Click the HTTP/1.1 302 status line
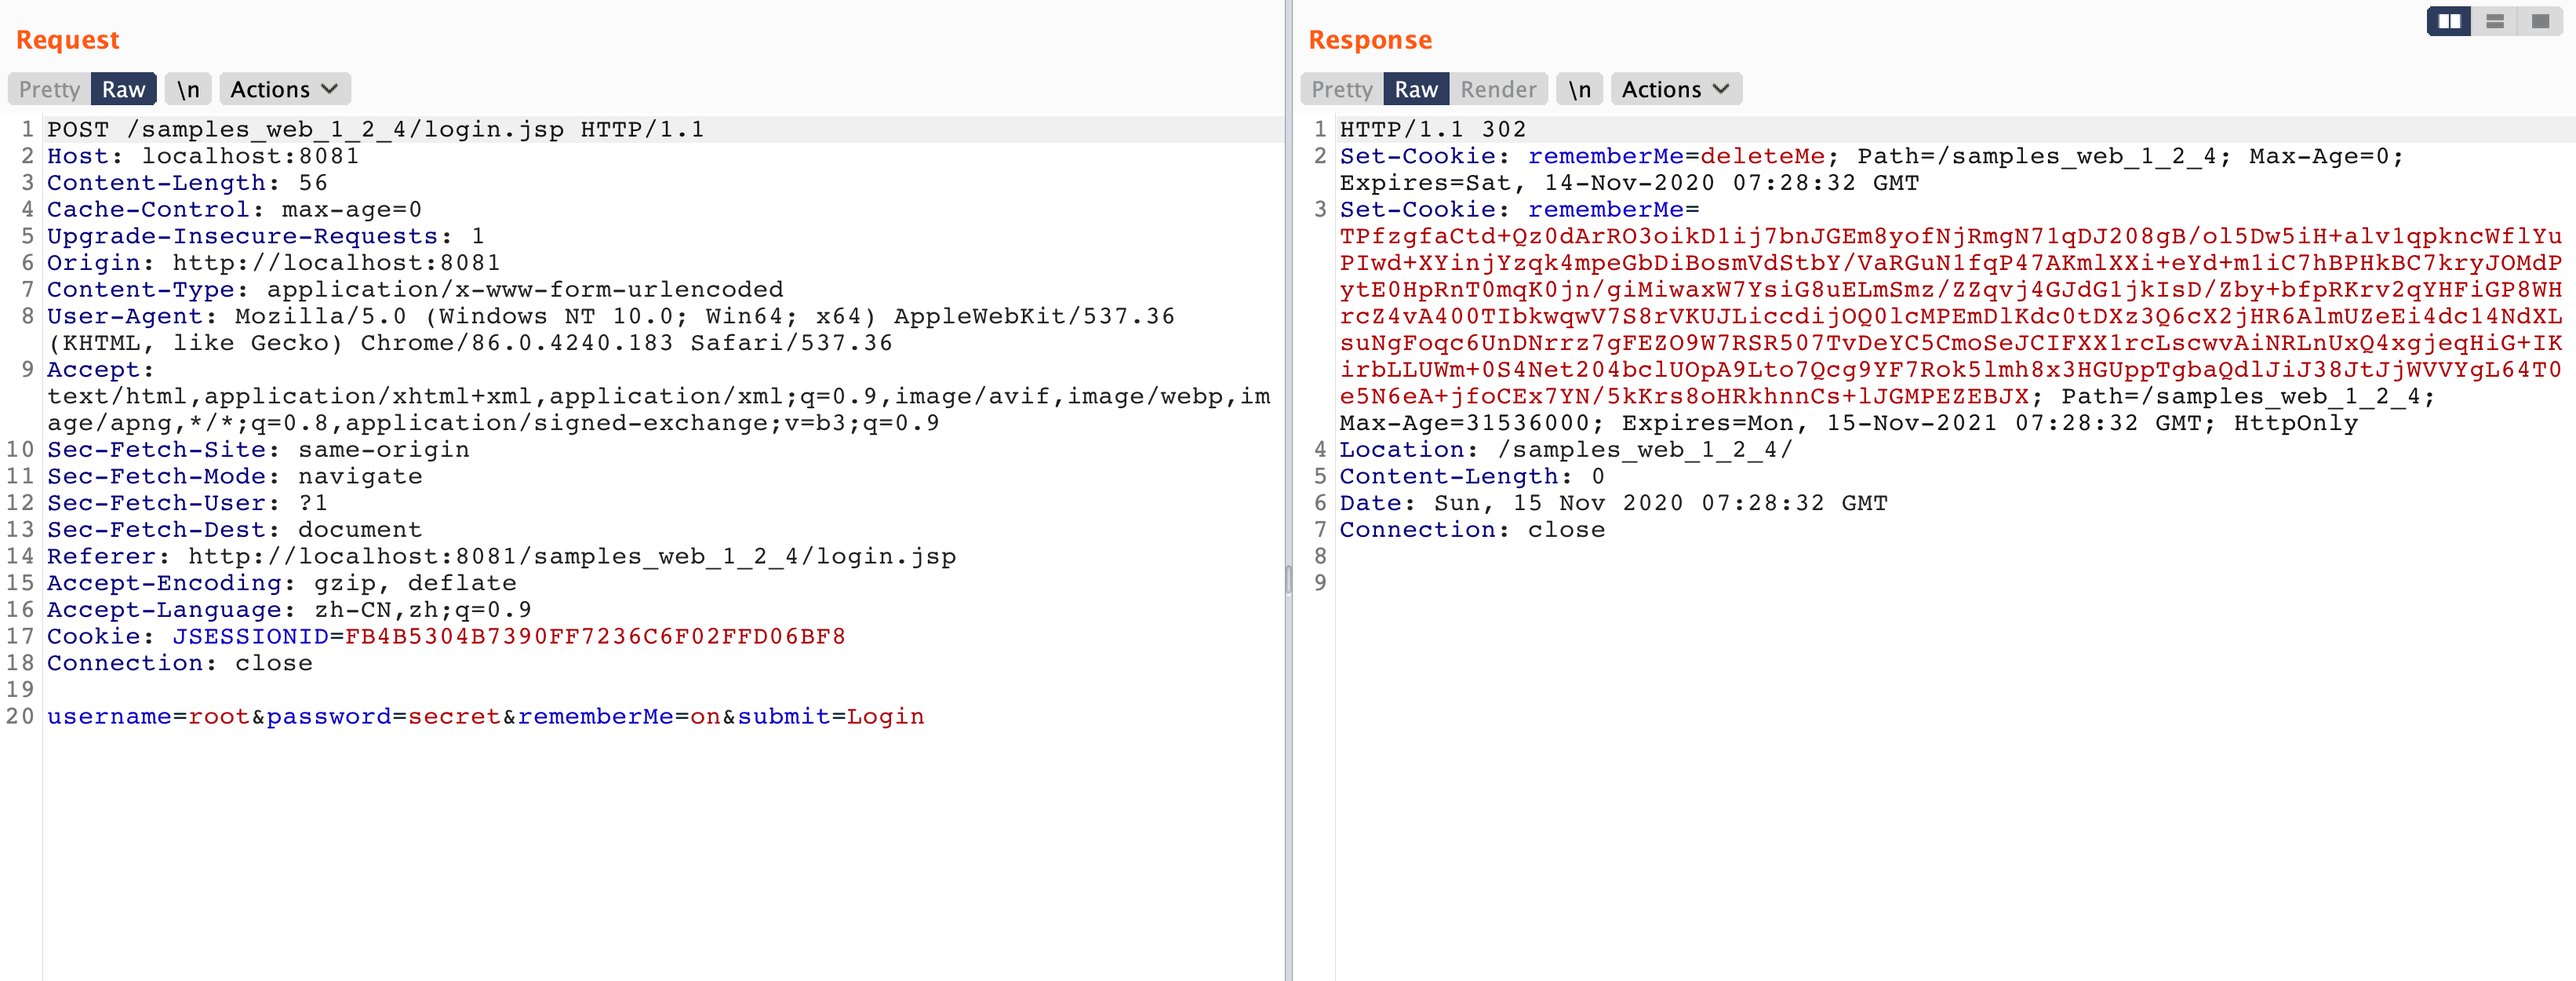The height and width of the screenshot is (981, 2576). click(x=1432, y=129)
